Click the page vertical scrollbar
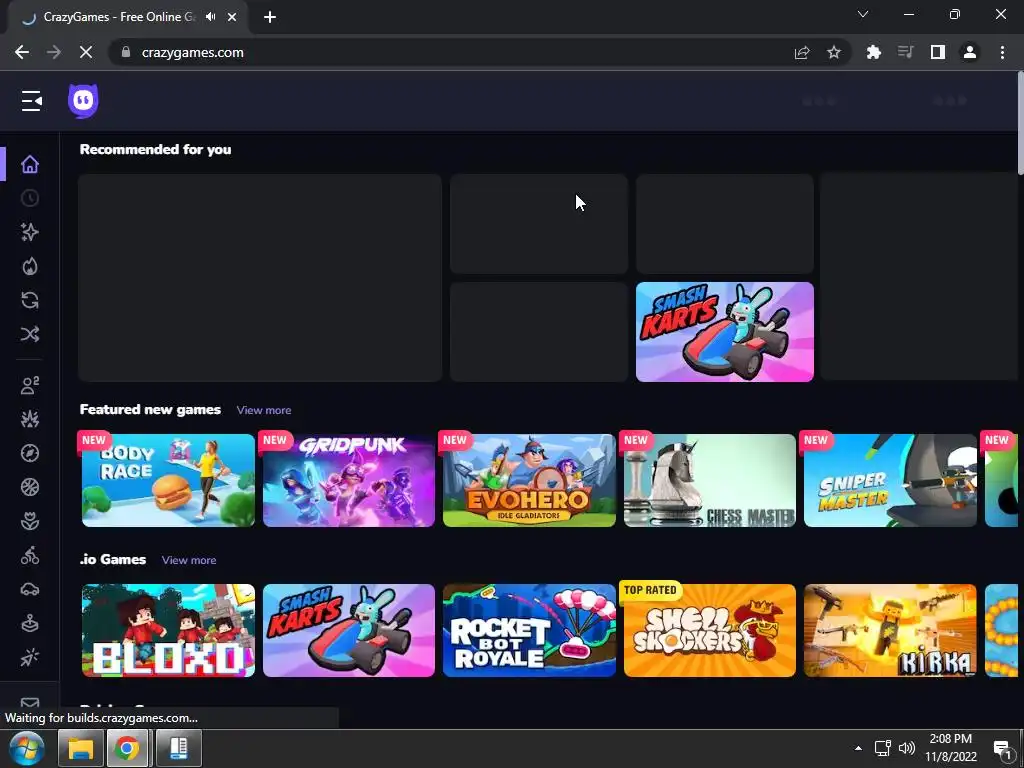Viewport: 1024px width, 768px height. 1020,124
